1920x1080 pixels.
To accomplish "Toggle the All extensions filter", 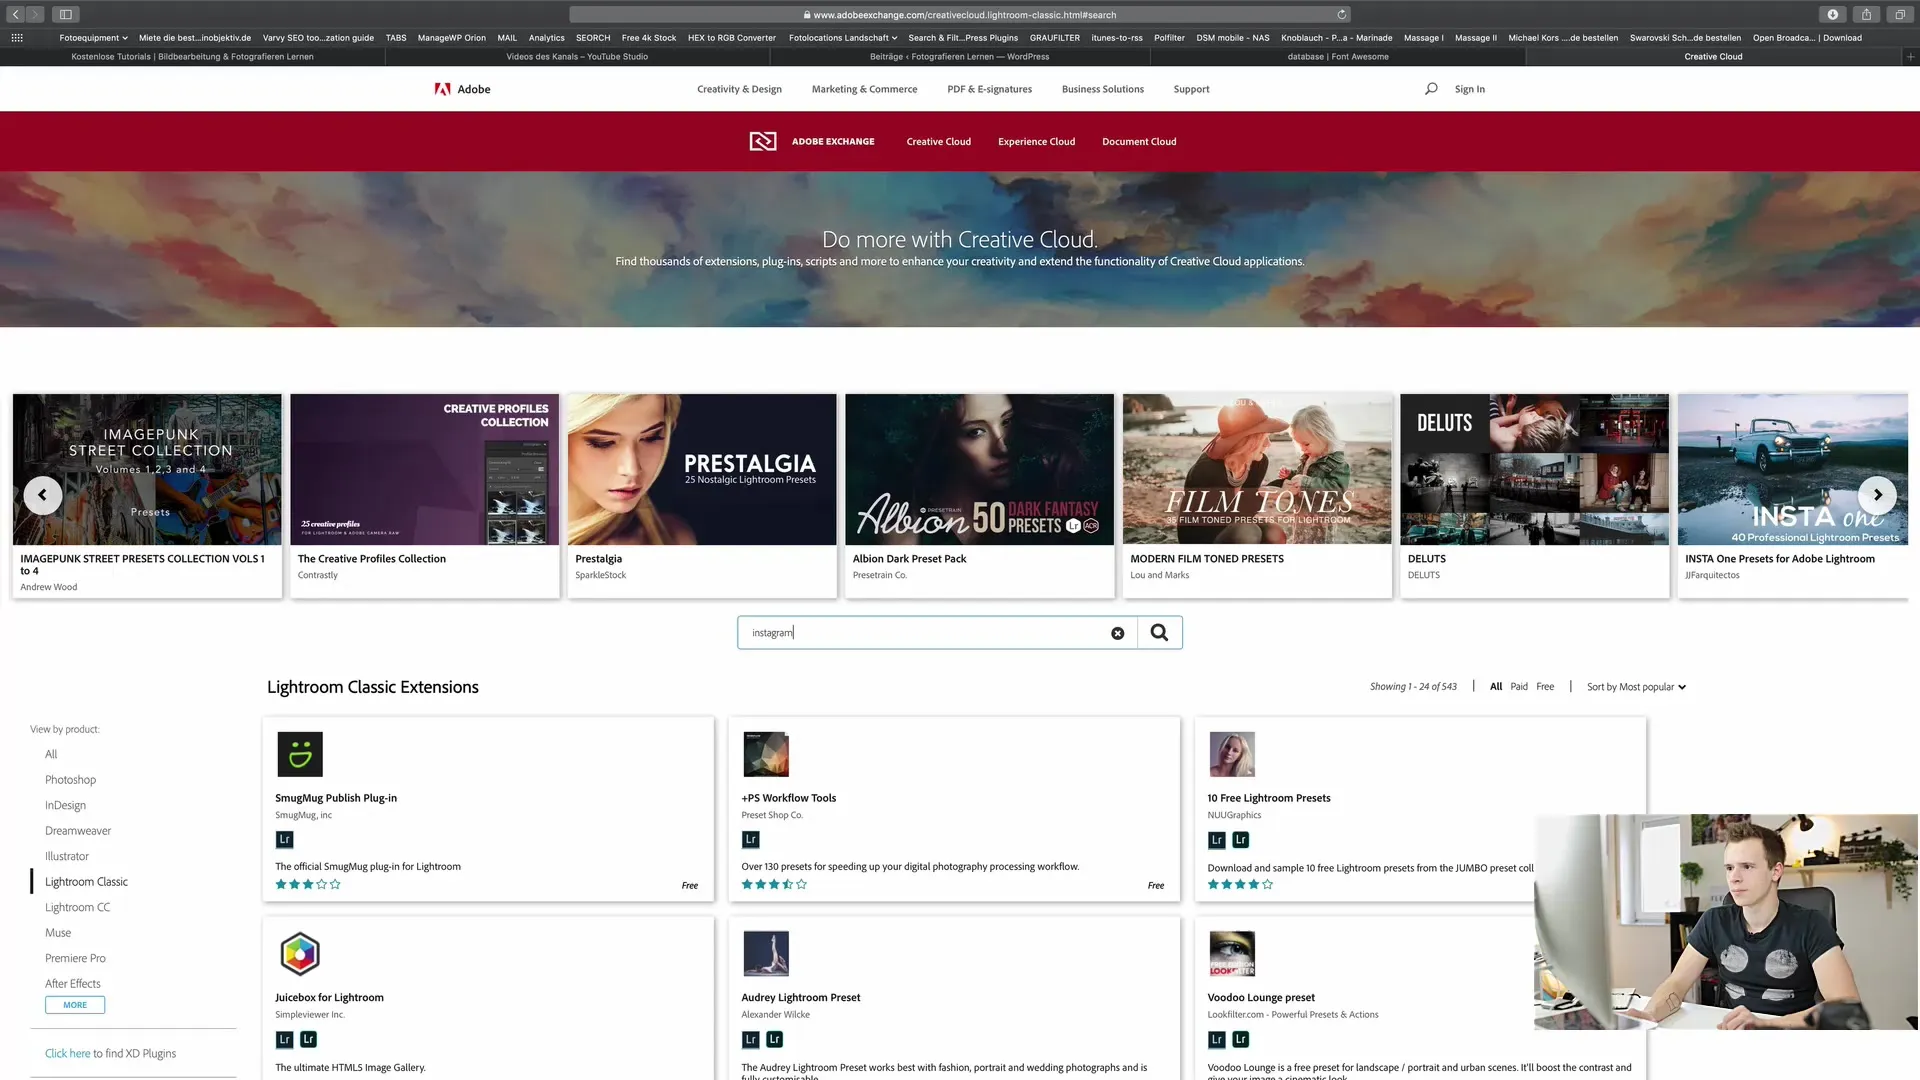I will click(1497, 686).
